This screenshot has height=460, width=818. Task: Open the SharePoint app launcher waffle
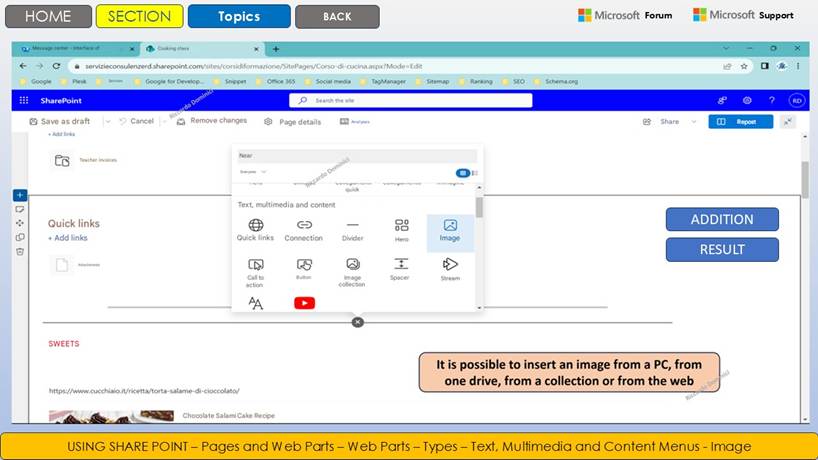coord(24,101)
